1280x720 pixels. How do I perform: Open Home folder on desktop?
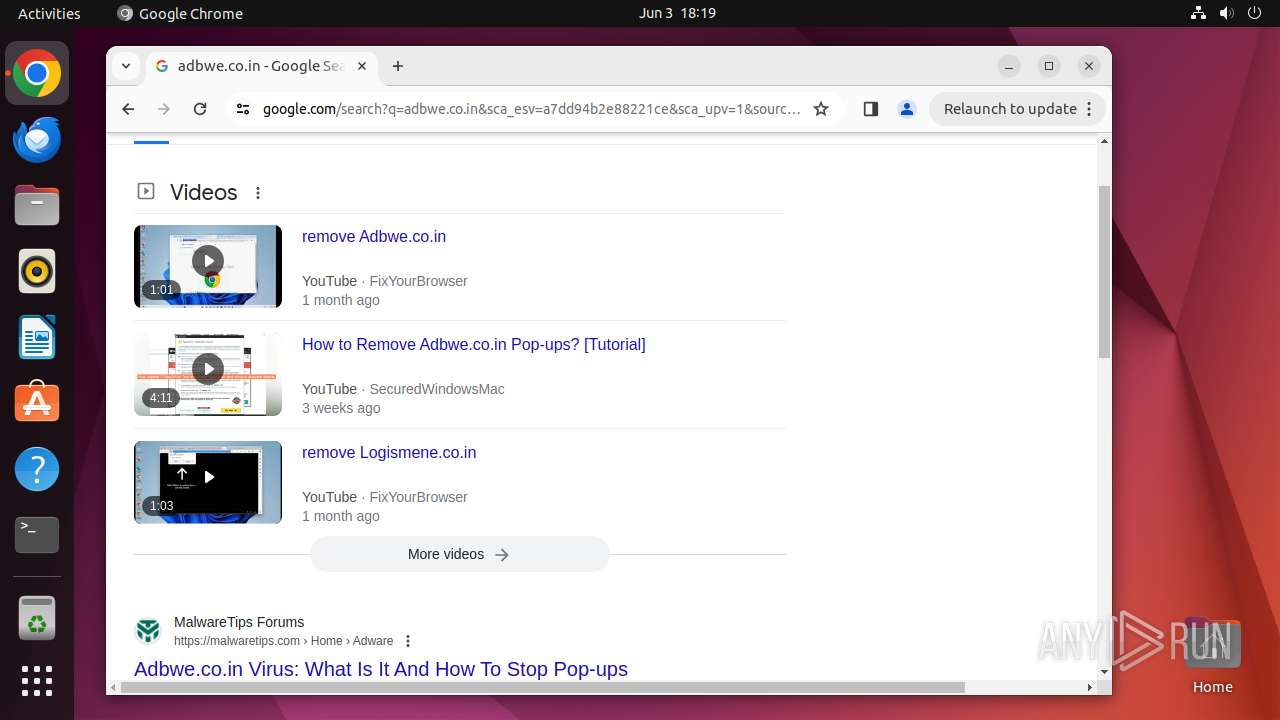[x=1212, y=657]
